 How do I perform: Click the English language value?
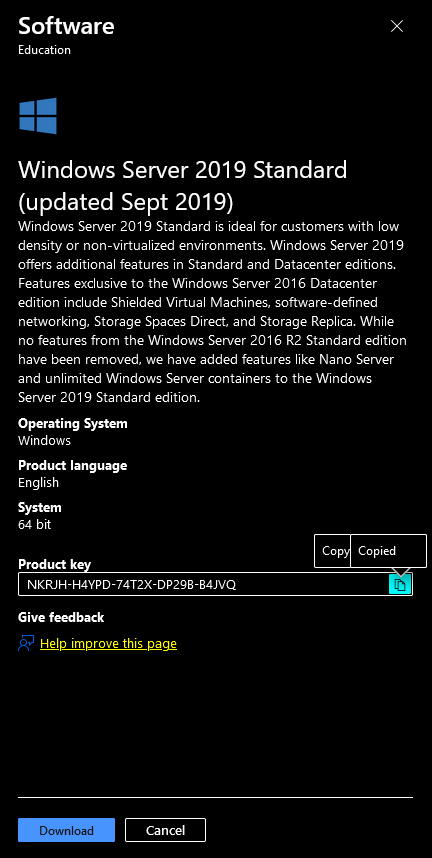(38, 482)
